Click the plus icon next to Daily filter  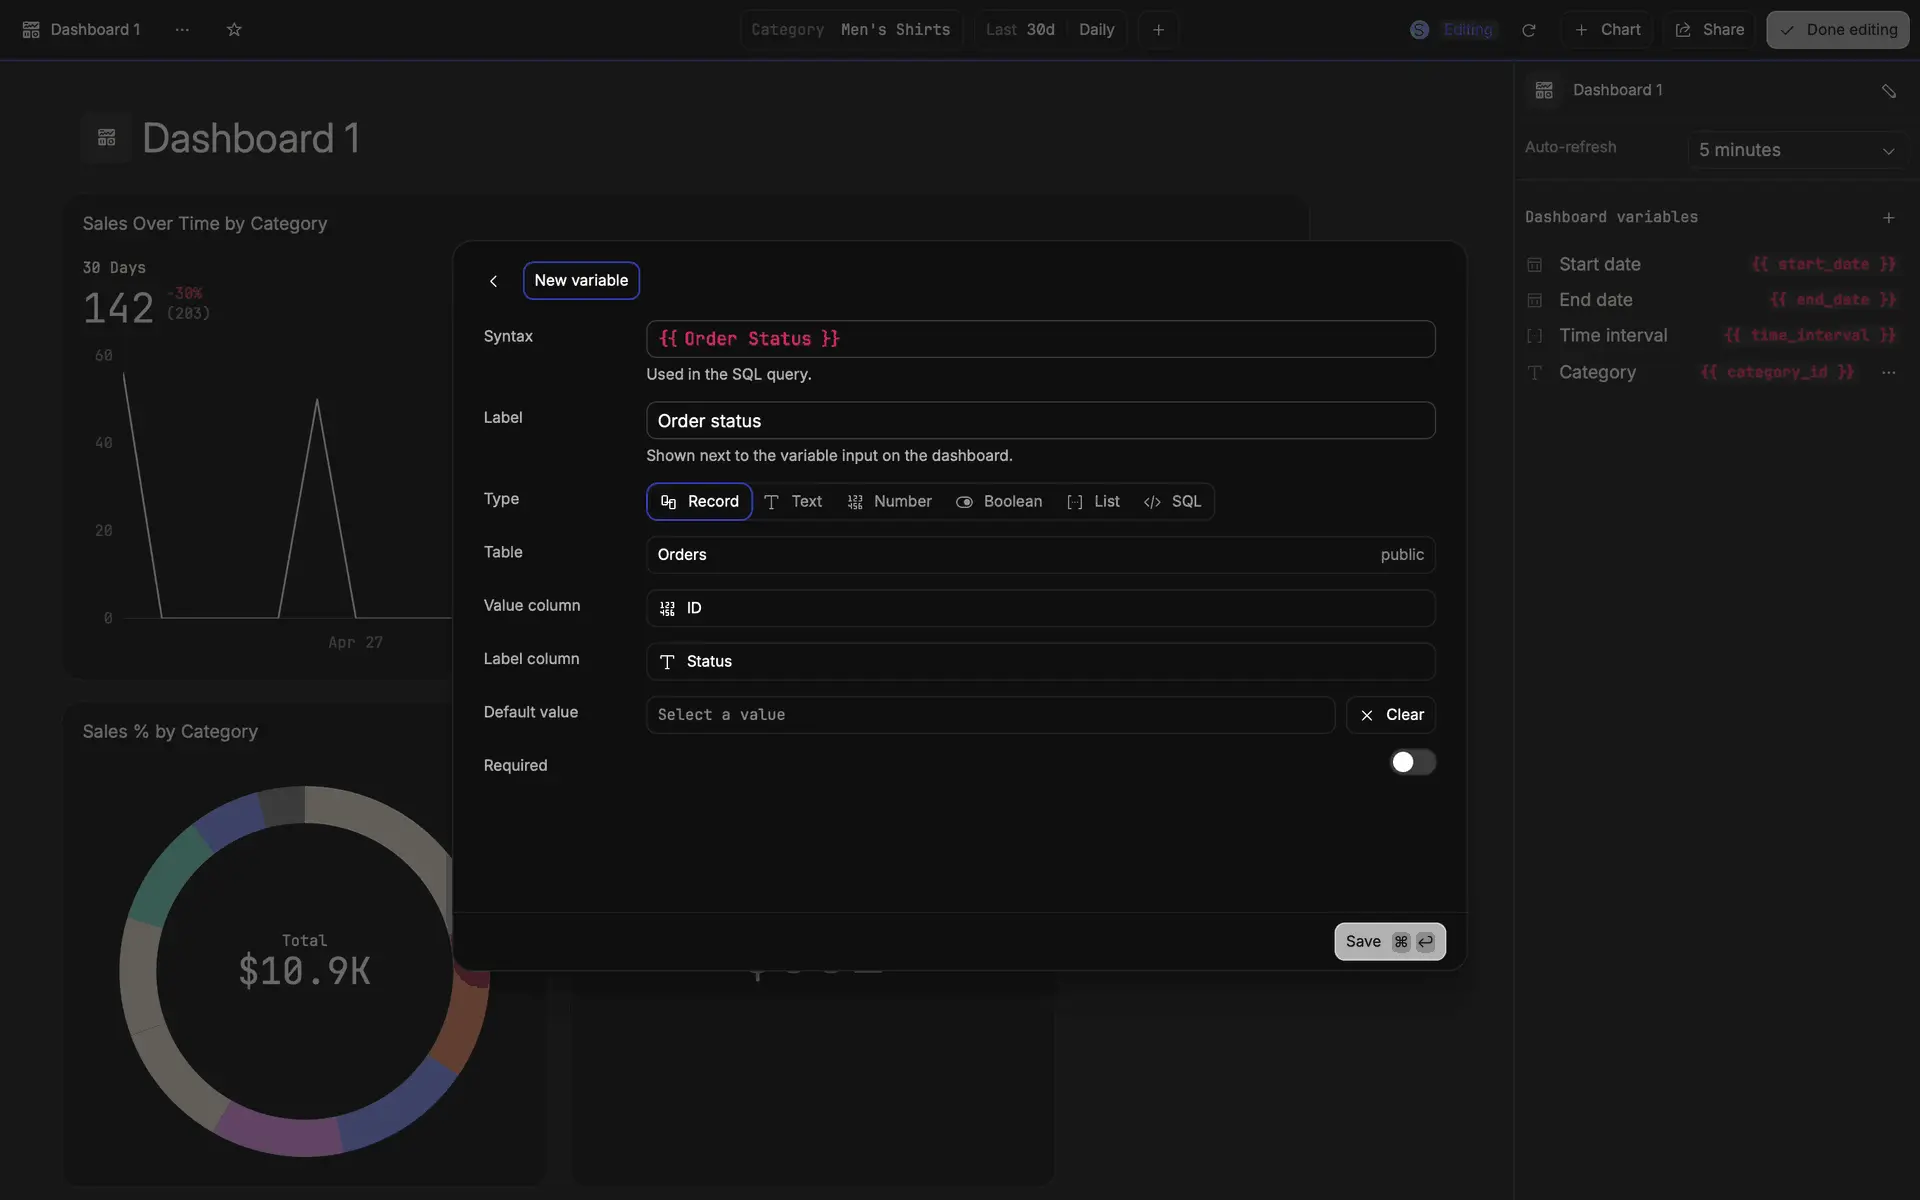pyautogui.click(x=1158, y=30)
